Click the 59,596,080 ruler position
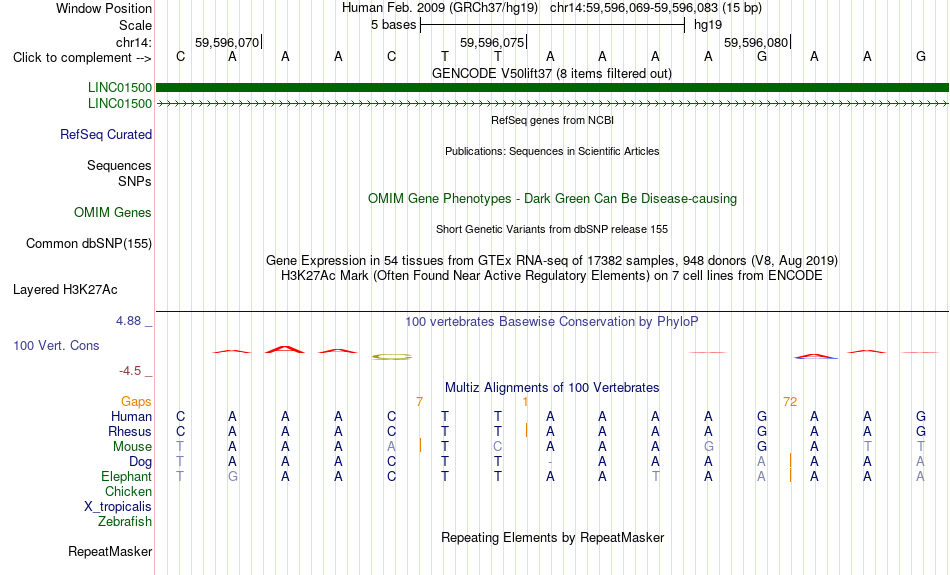 [756, 42]
